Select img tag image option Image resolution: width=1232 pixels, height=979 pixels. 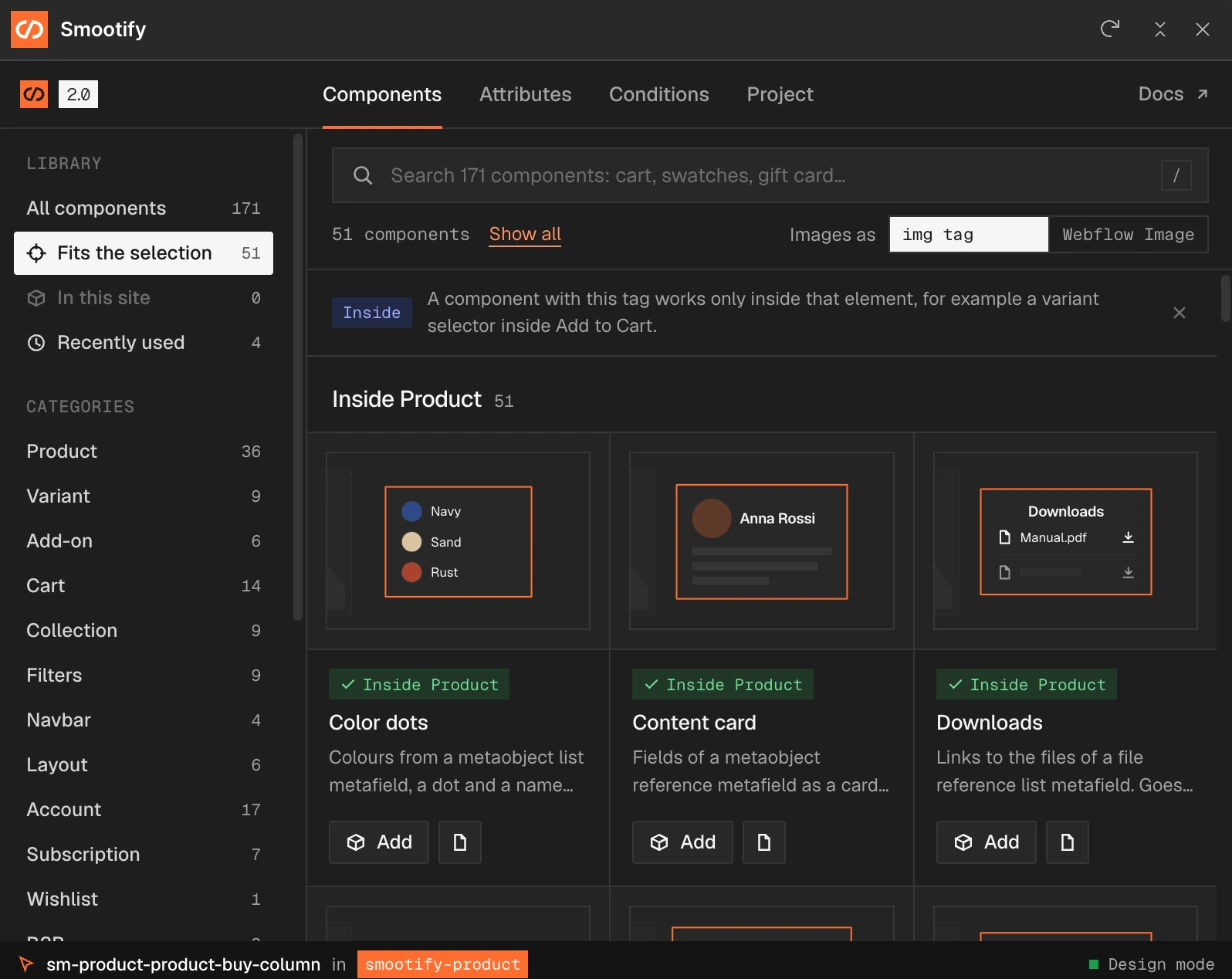tap(969, 234)
